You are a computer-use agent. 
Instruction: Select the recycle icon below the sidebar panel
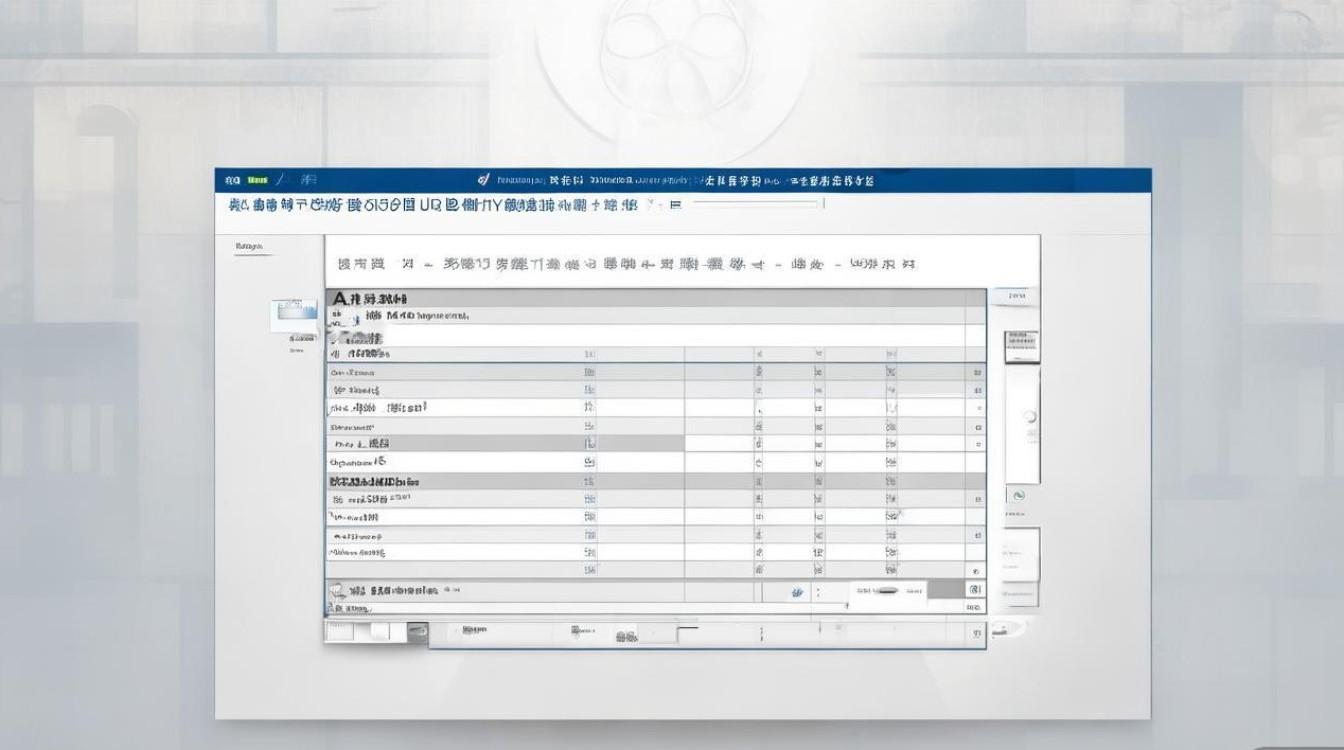pos(1017,494)
